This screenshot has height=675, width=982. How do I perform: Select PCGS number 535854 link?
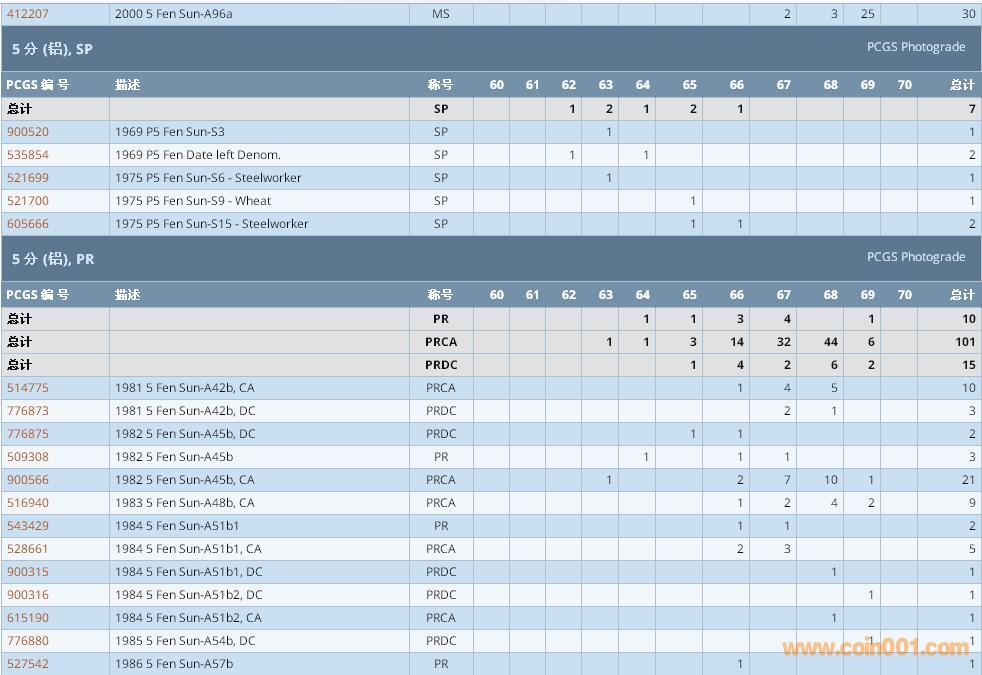pyautogui.click(x=27, y=155)
